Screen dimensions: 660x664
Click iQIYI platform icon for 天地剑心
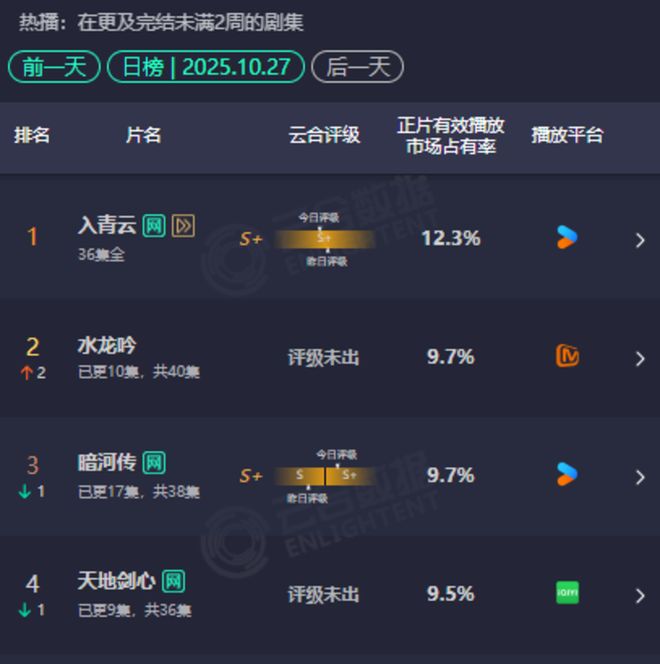click(x=568, y=593)
